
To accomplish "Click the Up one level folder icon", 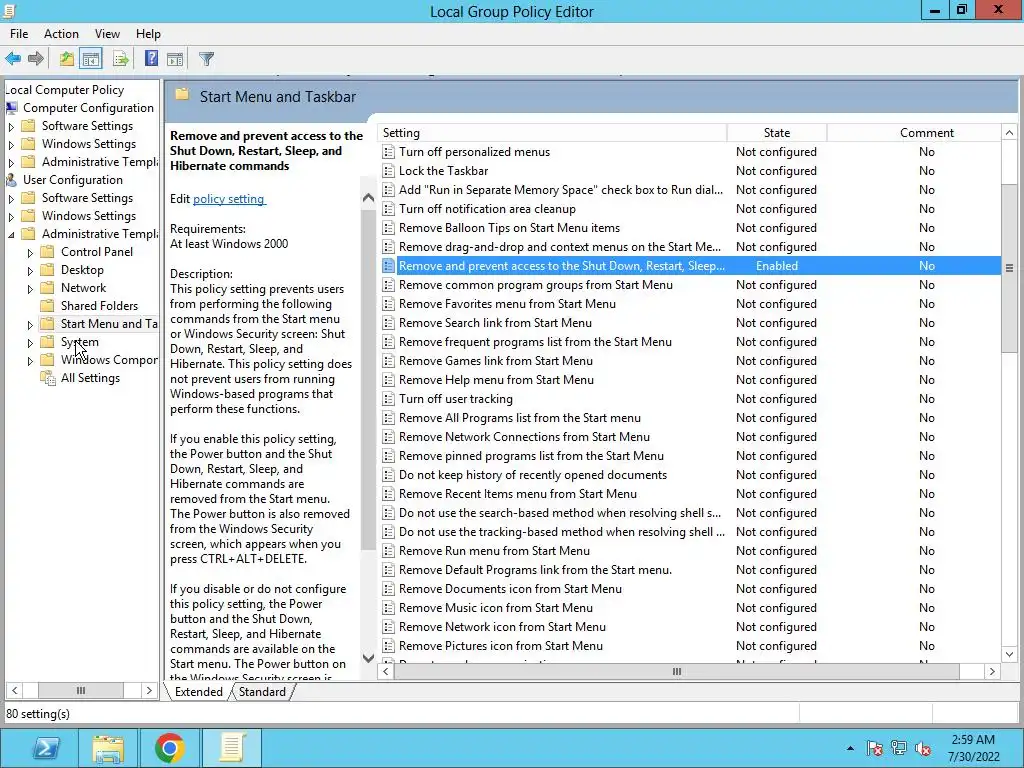I will pyautogui.click(x=66, y=59).
